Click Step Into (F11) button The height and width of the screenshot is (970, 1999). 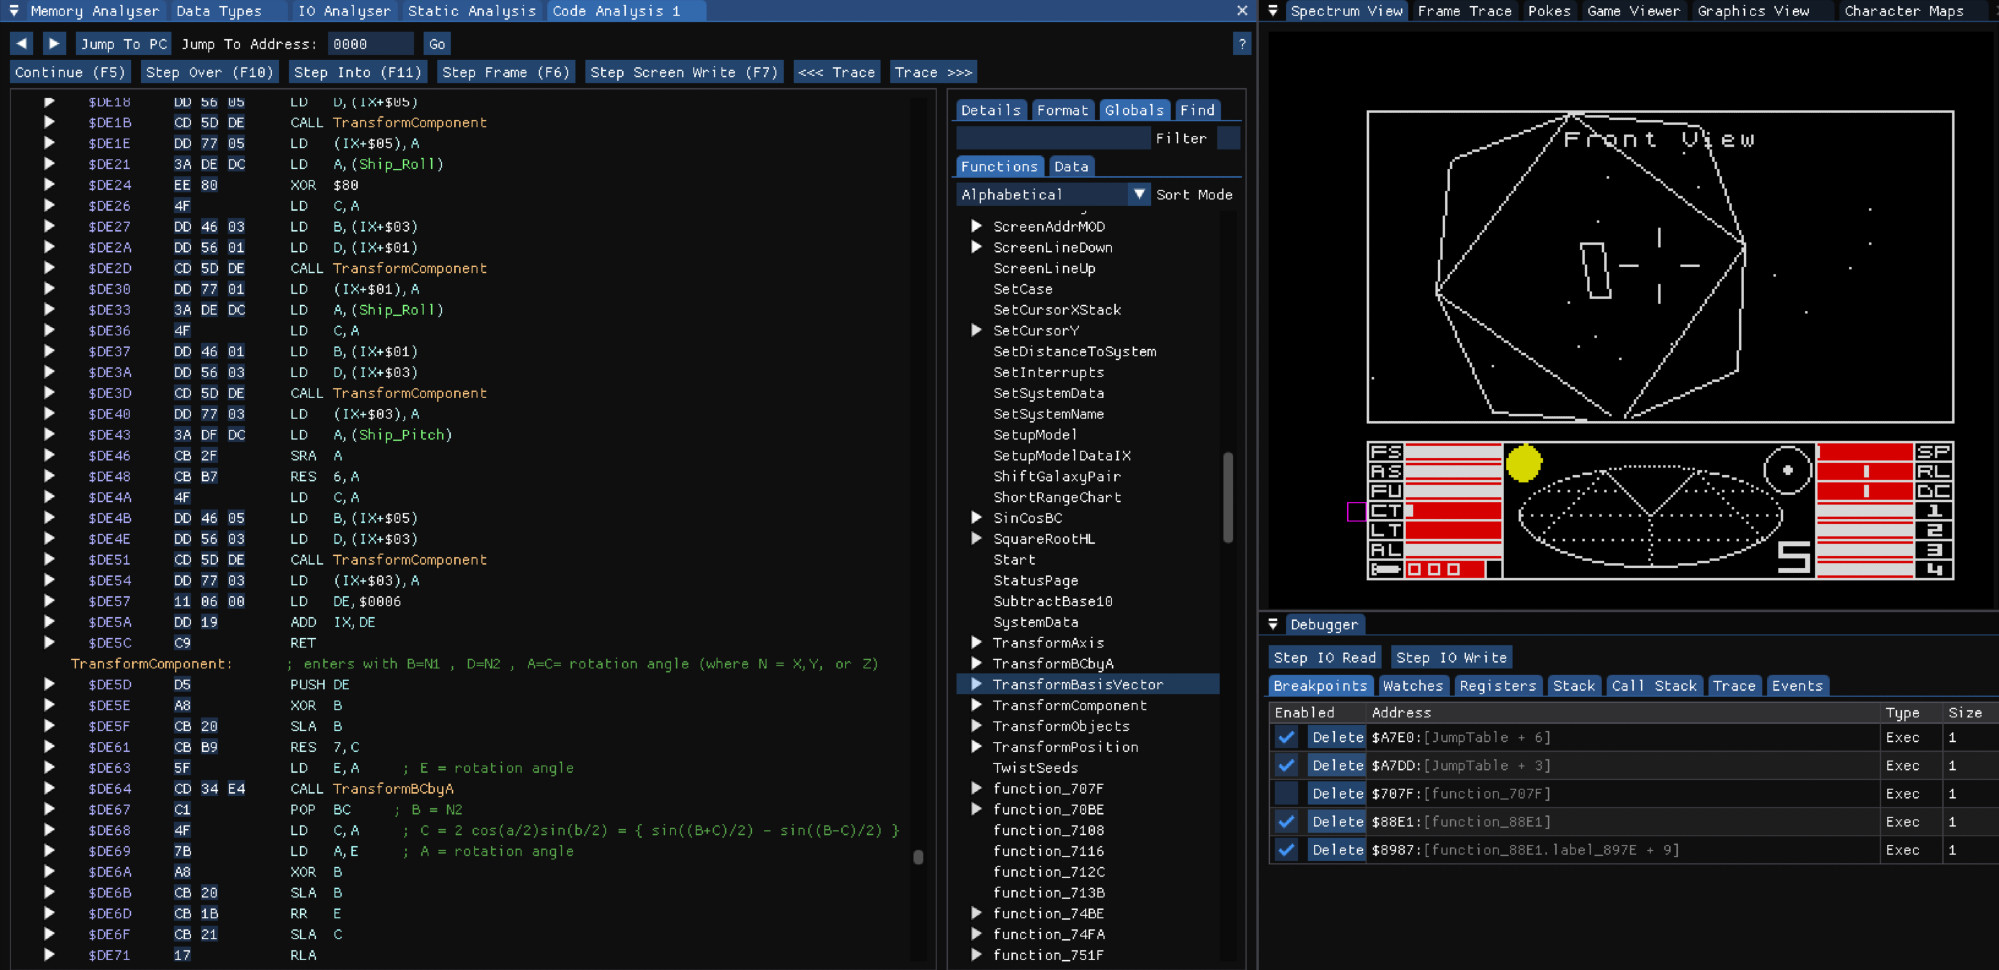[x=358, y=72]
